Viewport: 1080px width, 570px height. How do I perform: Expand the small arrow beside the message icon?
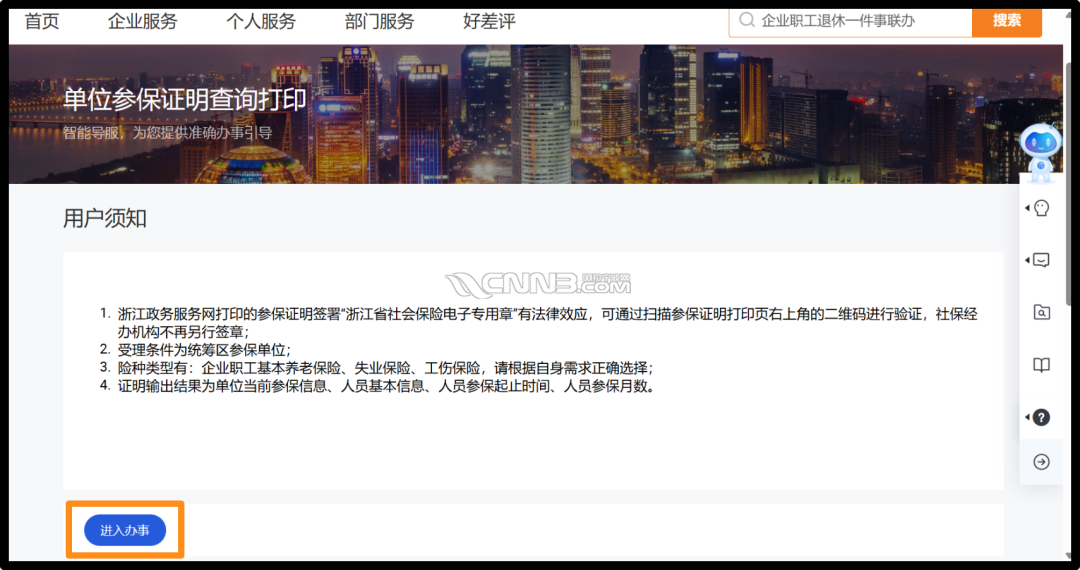(x=1027, y=260)
